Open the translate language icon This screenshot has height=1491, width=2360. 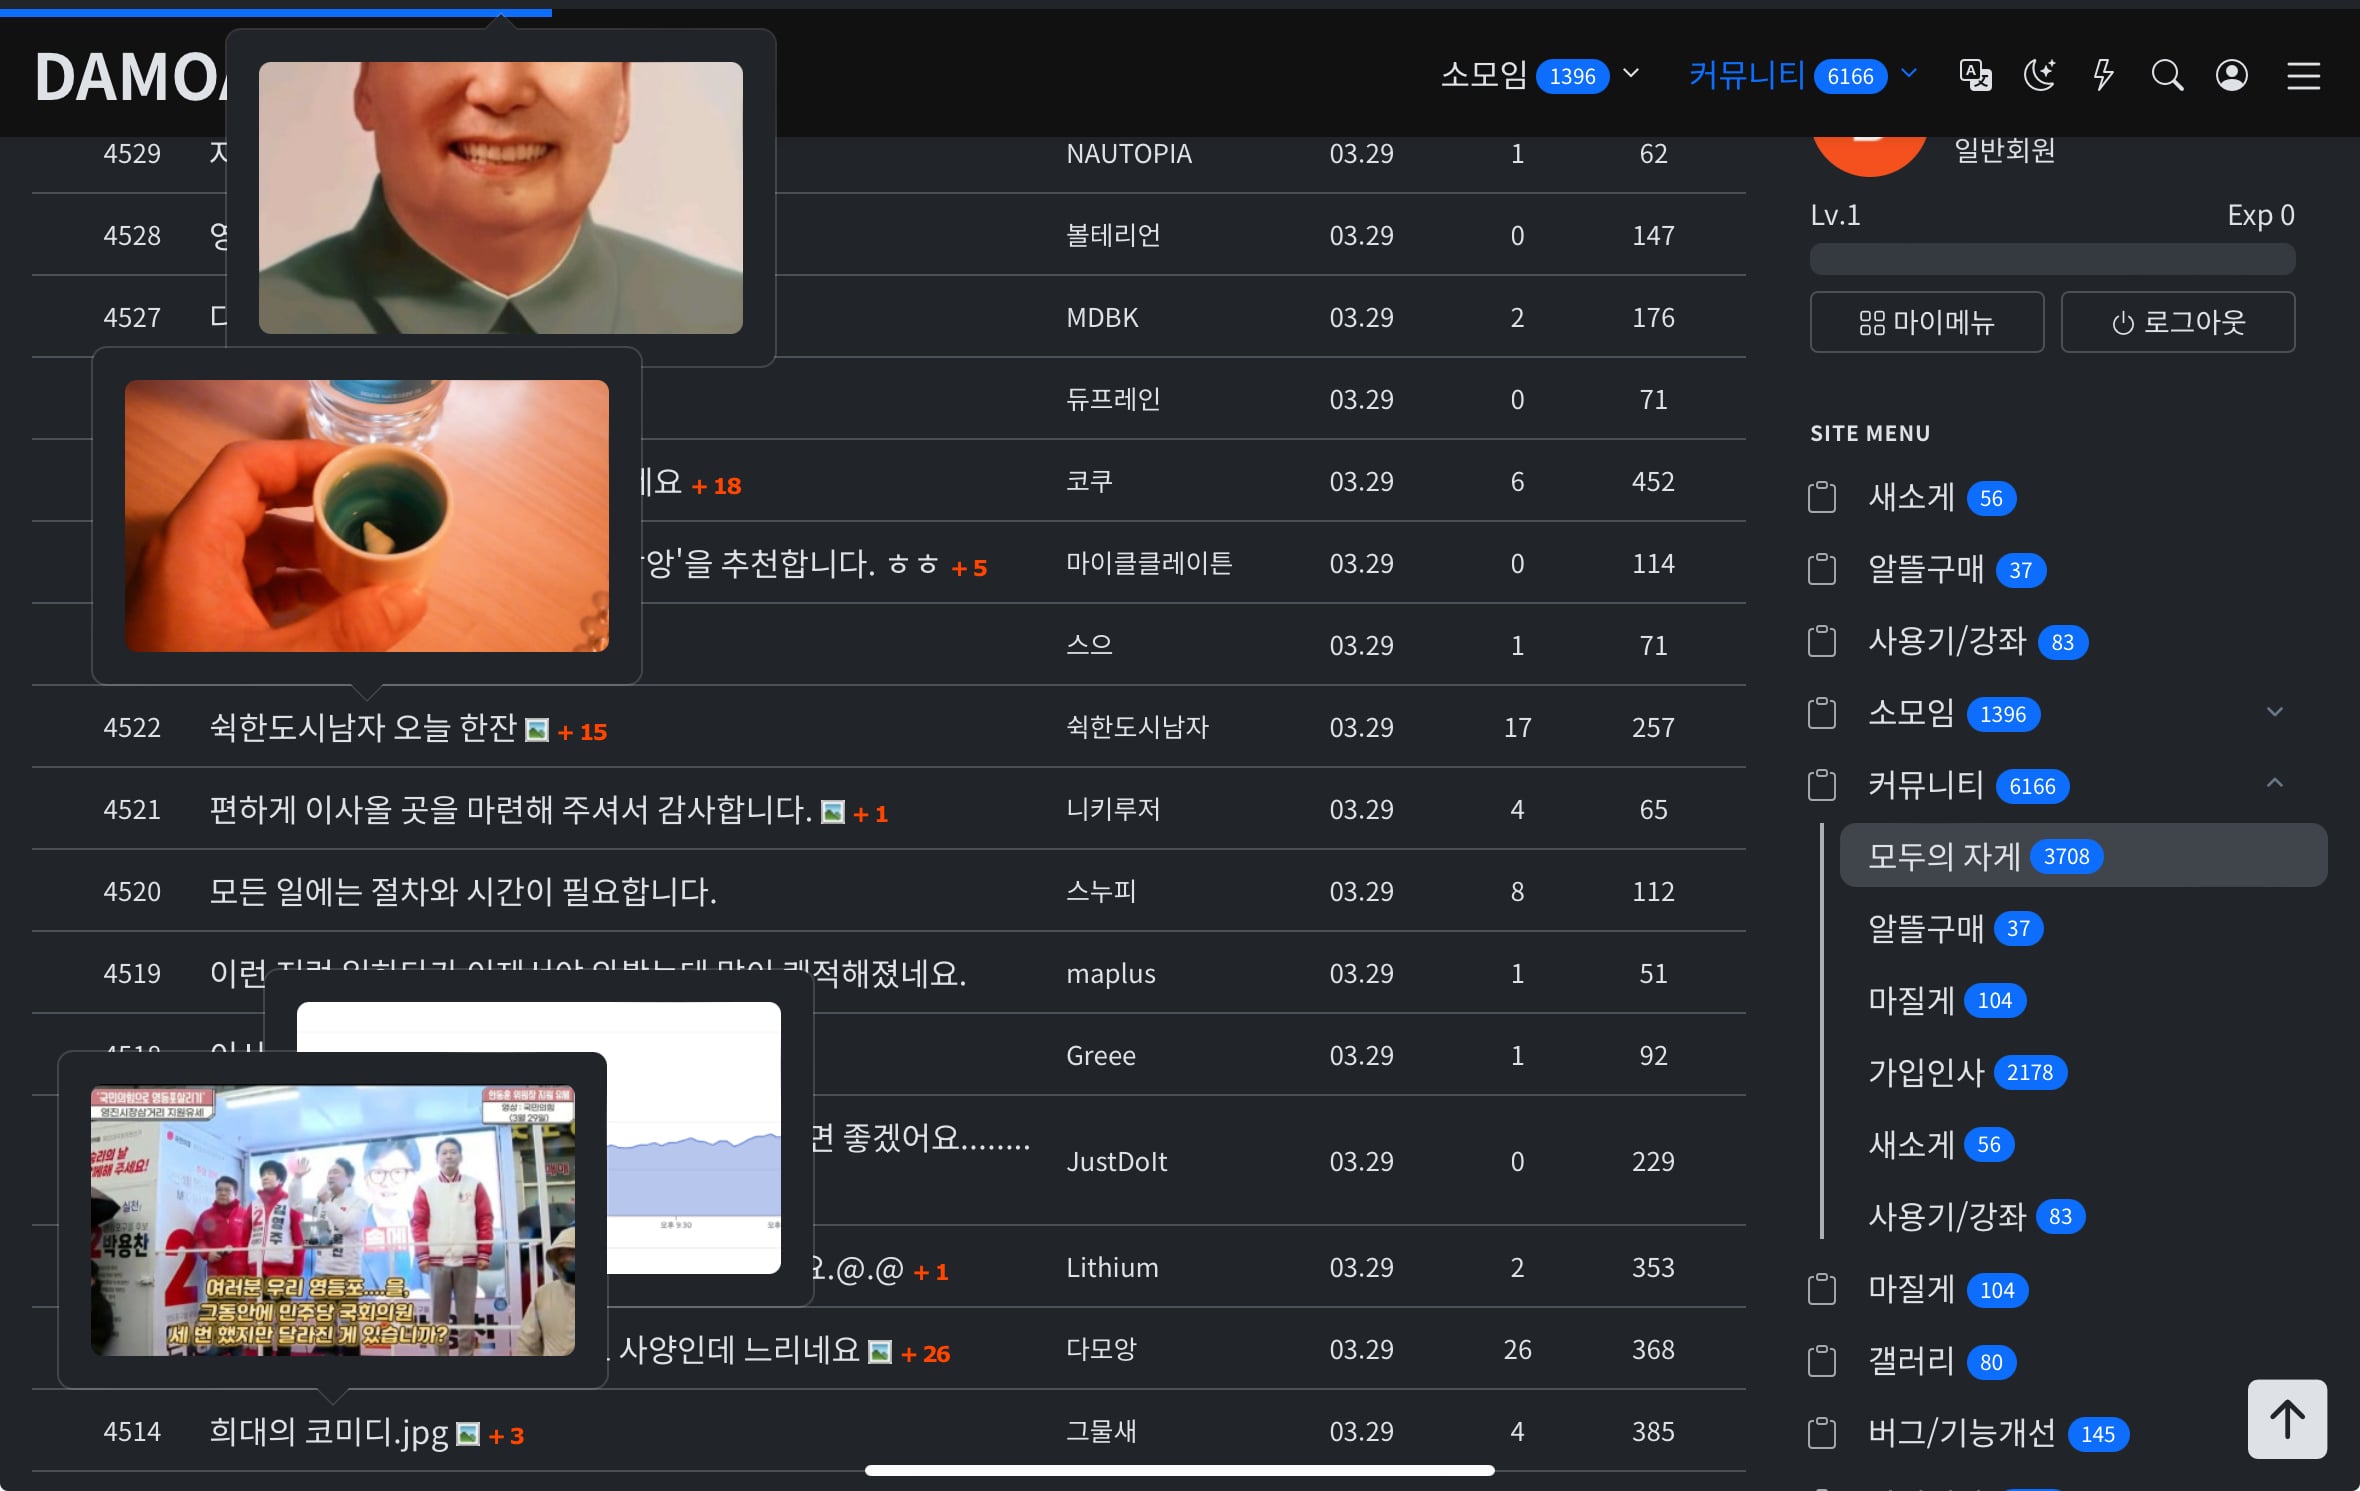coord(1975,75)
